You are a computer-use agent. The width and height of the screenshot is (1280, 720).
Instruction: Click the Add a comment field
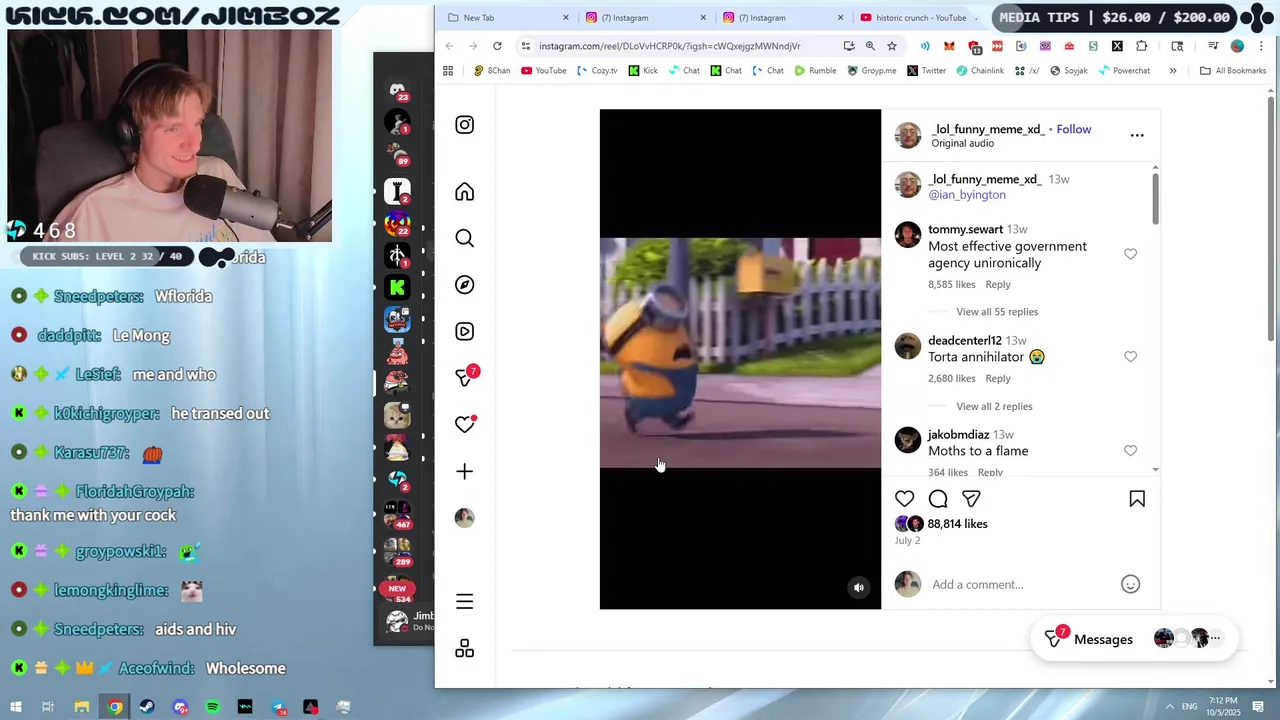coord(1020,585)
